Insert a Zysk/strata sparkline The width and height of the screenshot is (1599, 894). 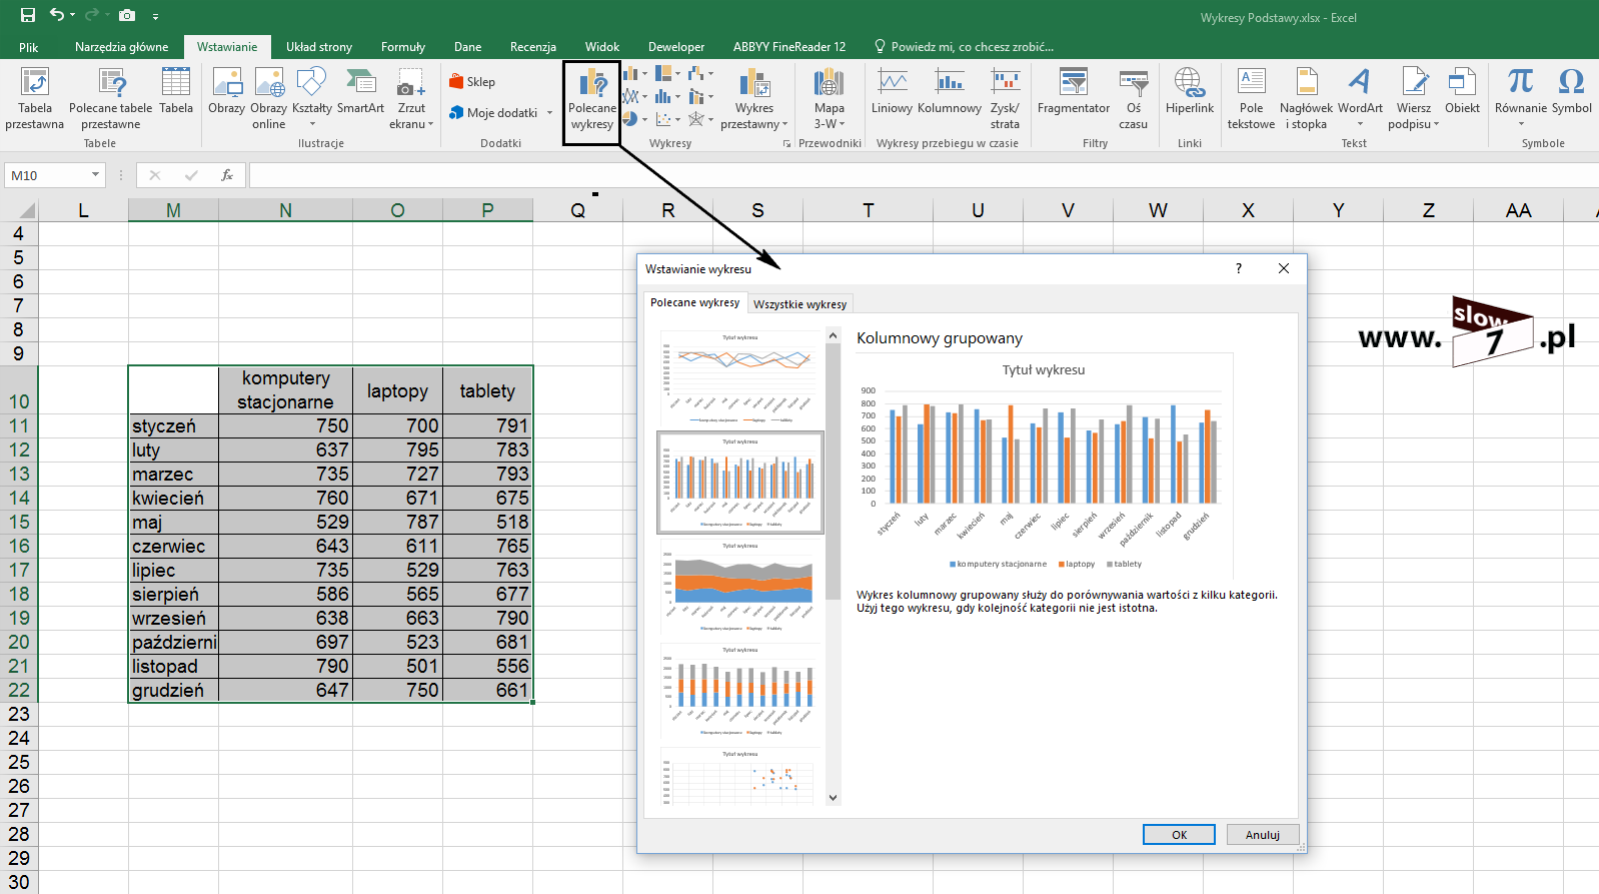[x=1005, y=99]
